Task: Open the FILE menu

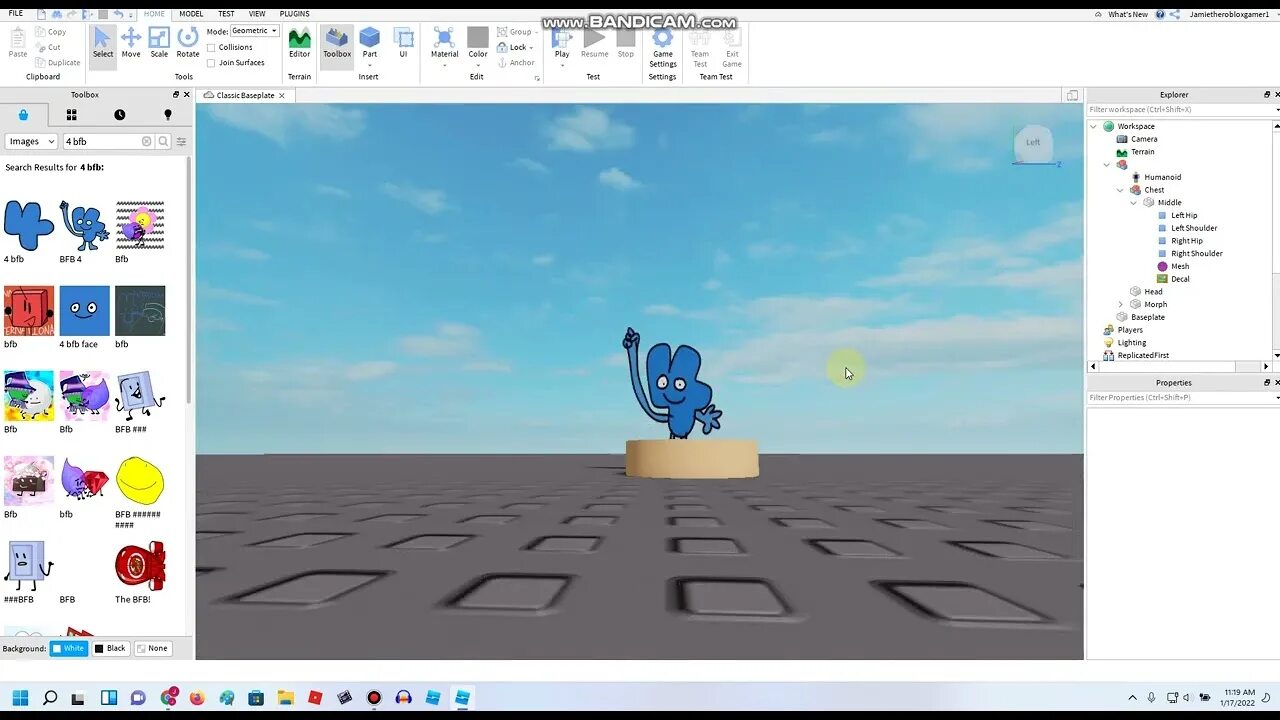Action: click(x=16, y=14)
